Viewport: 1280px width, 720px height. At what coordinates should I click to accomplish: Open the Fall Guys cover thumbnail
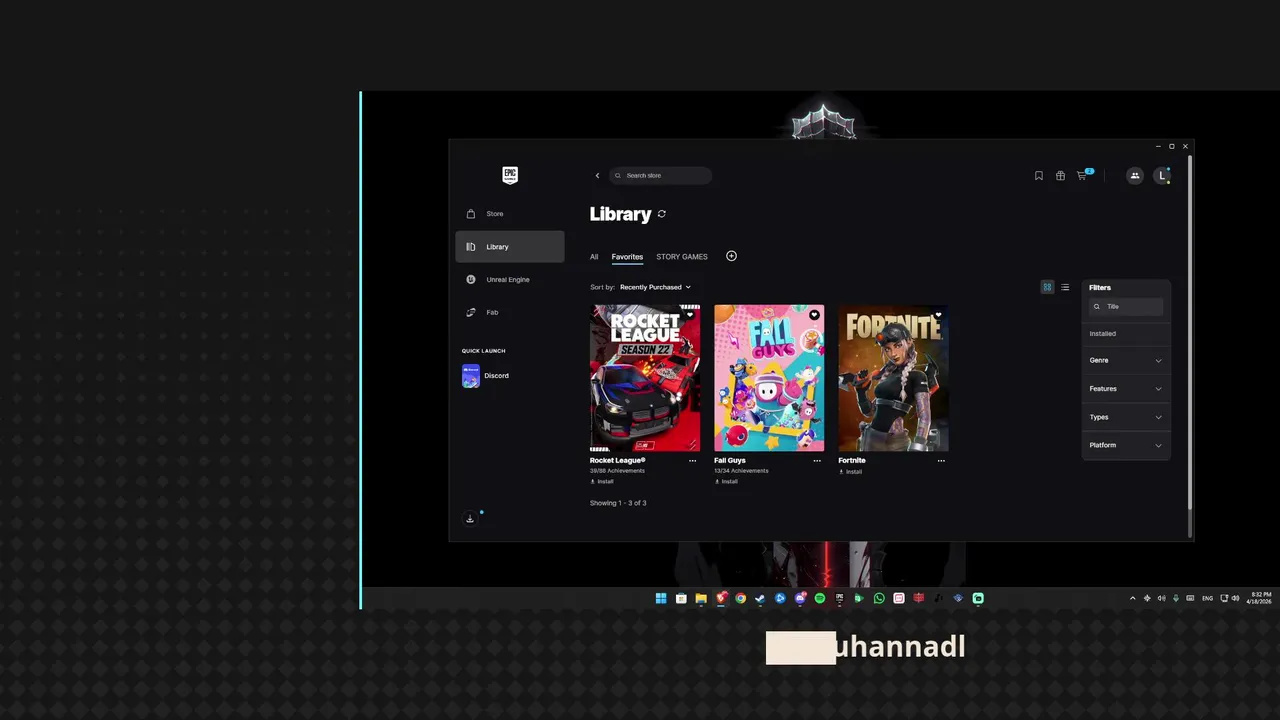[x=769, y=378]
